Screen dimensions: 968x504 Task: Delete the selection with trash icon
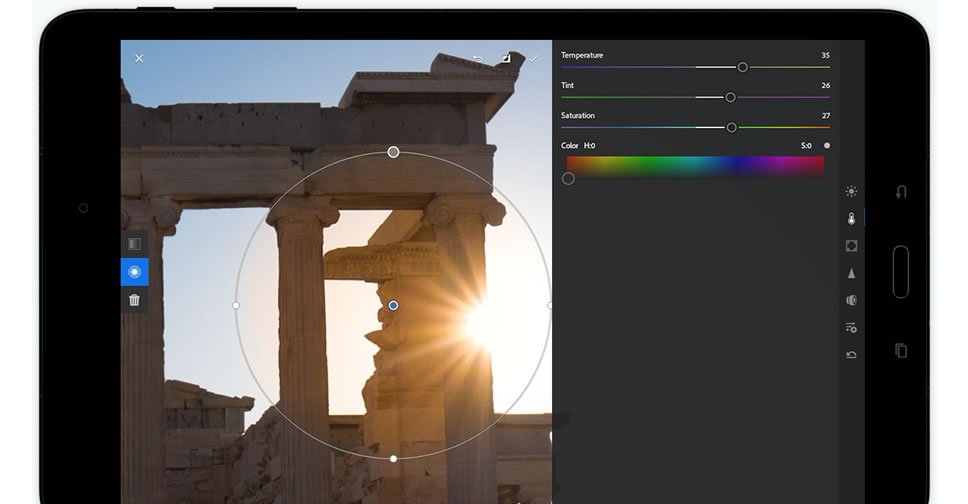[x=135, y=300]
